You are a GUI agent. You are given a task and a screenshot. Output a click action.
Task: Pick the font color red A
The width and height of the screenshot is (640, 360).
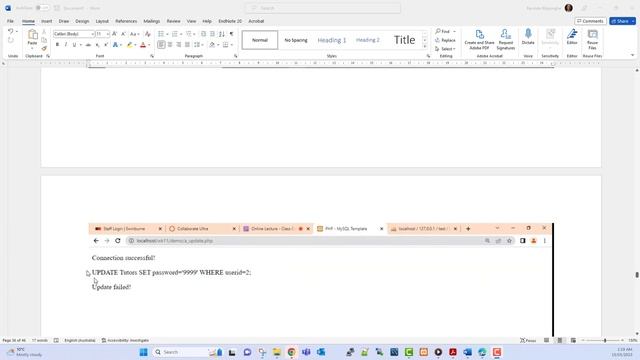coord(143,45)
